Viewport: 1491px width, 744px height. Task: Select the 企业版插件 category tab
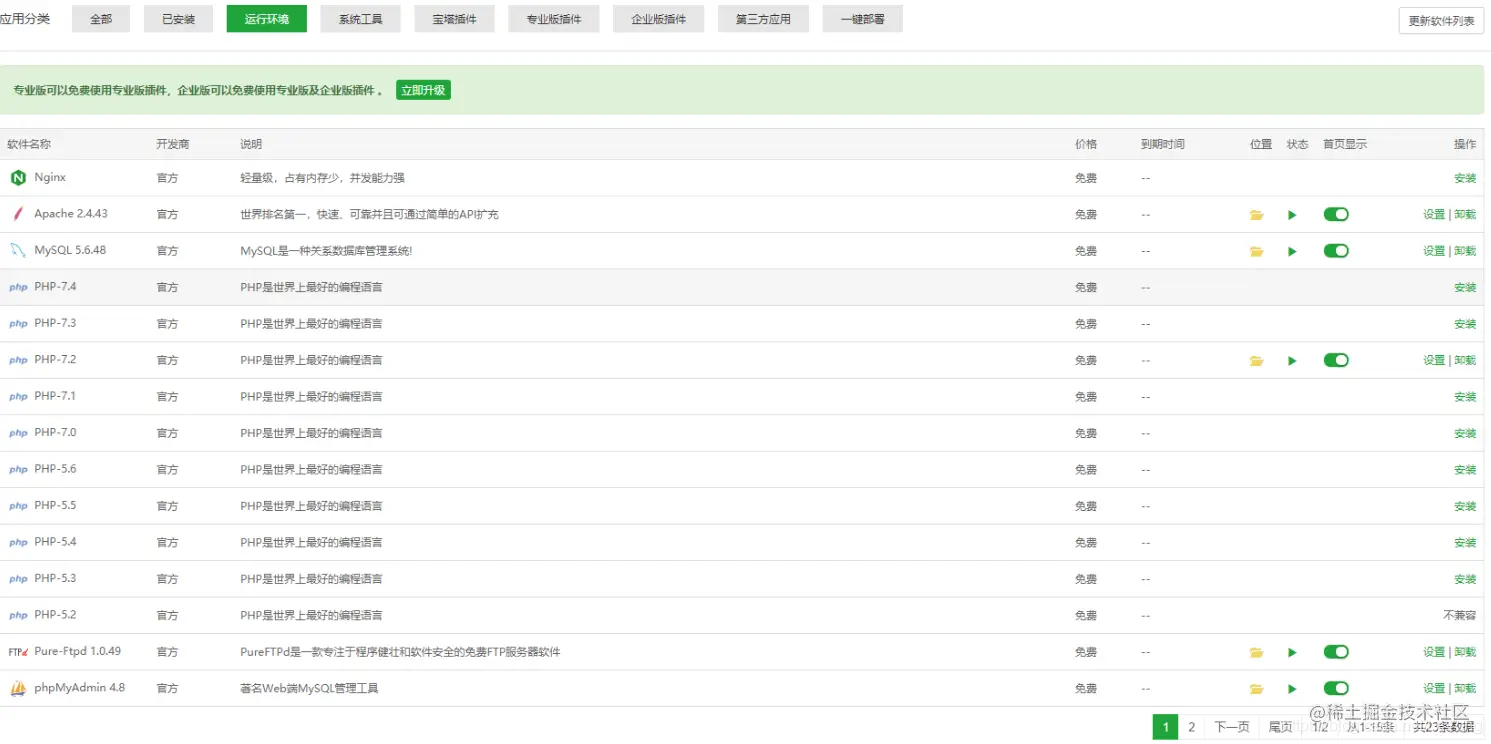point(659,19)
